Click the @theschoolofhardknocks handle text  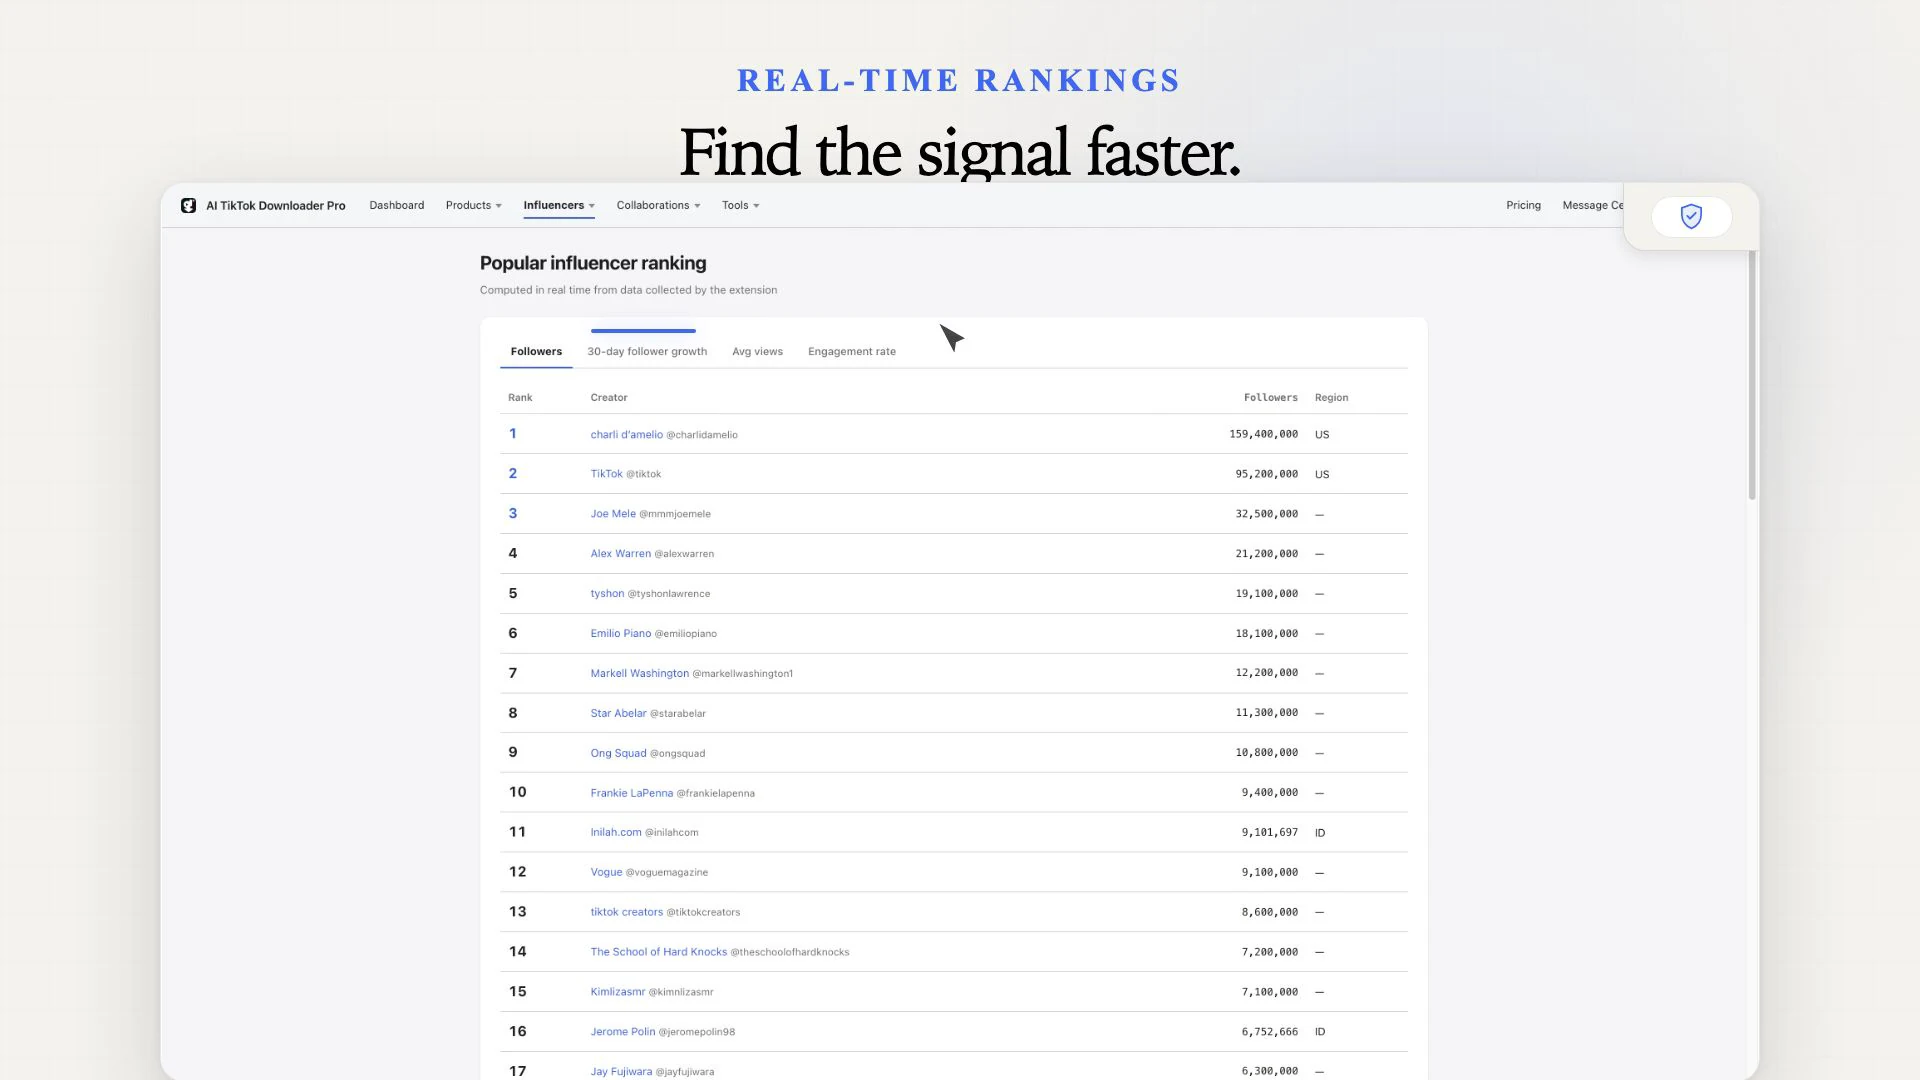coord(790,952)
